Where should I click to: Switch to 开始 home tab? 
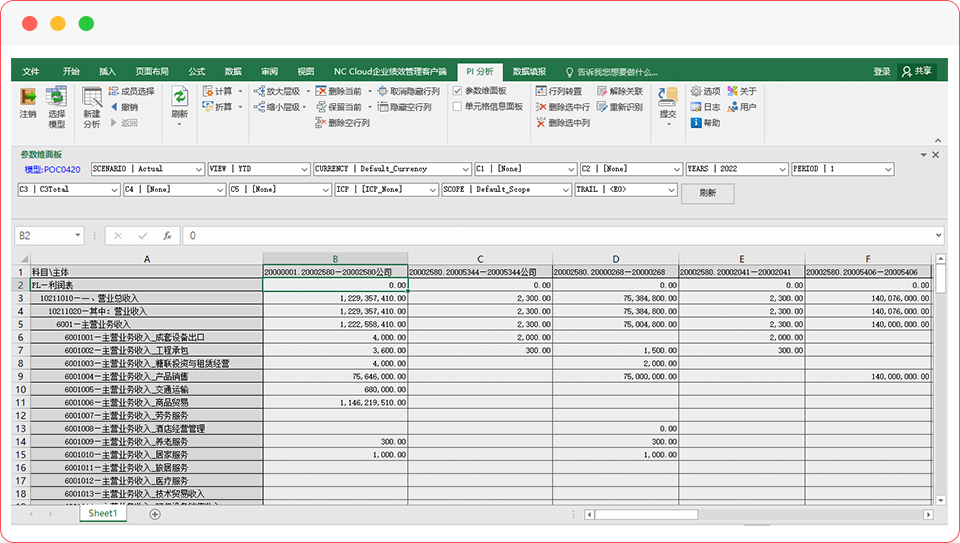pyautogui.click(x=71, y=72)
